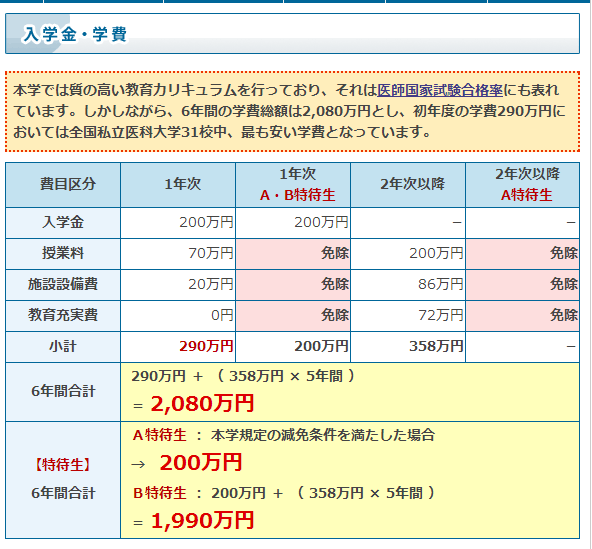Click the 入学金・学費 section heading
Viewport: 592px width, 549px height.
pyautogui.click(x=75, y=34)
